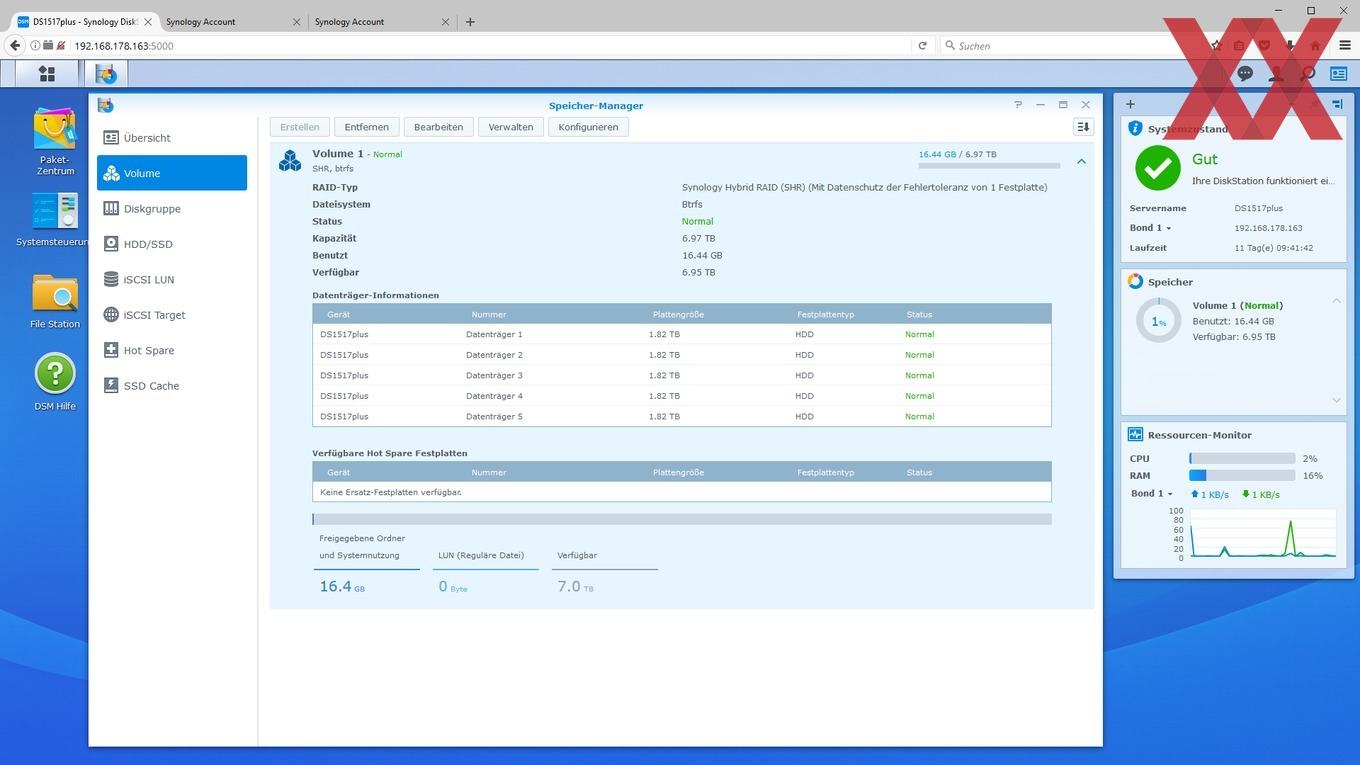Close the DS1517plus browser tab

coord(148,21)
